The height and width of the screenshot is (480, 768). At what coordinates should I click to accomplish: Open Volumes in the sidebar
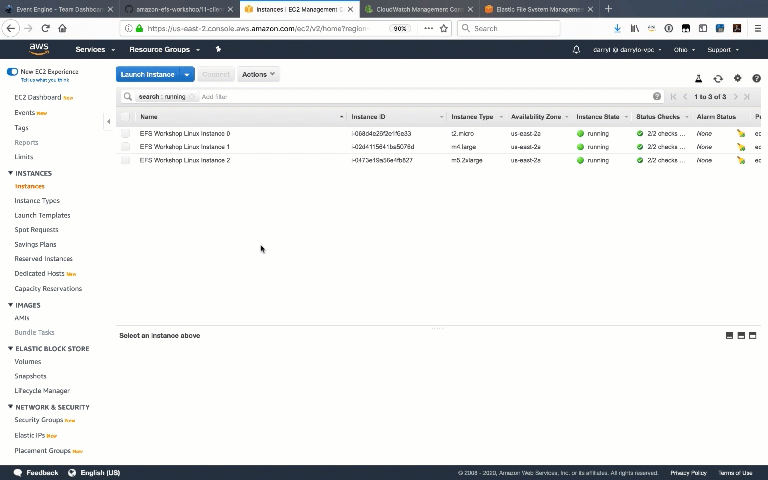pyautogui.click(x=28, y=361)
